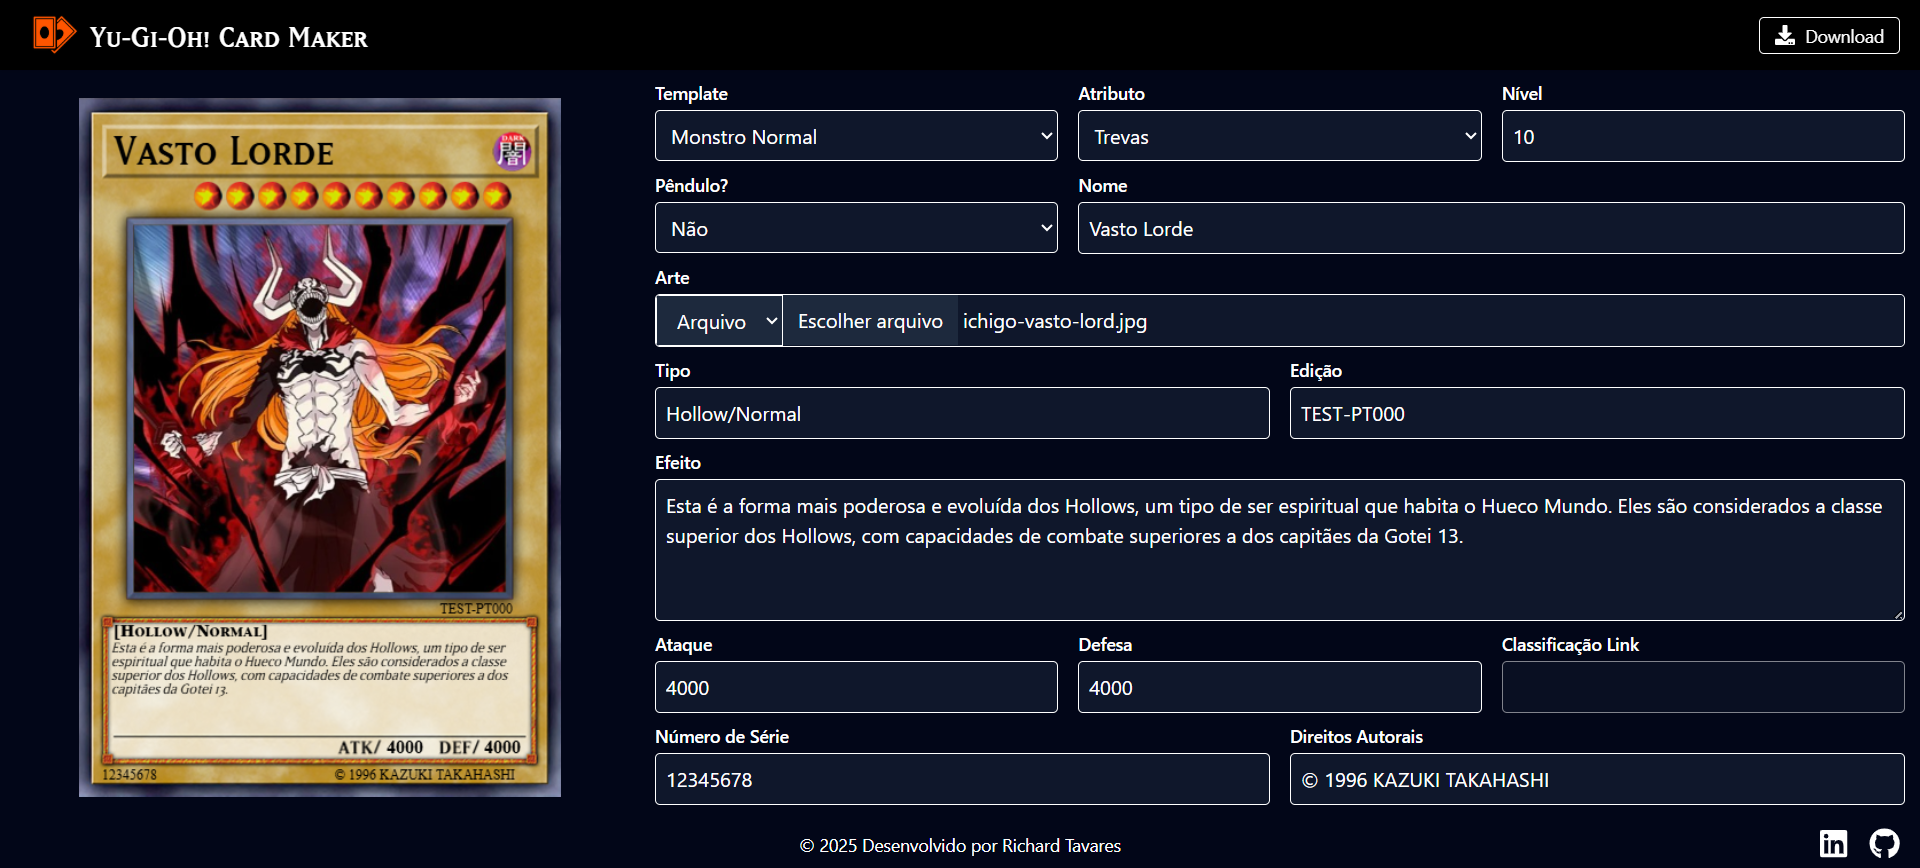Click the ATK/ 4000 text on card
The image size is (1920, 868).
point(380,747)
